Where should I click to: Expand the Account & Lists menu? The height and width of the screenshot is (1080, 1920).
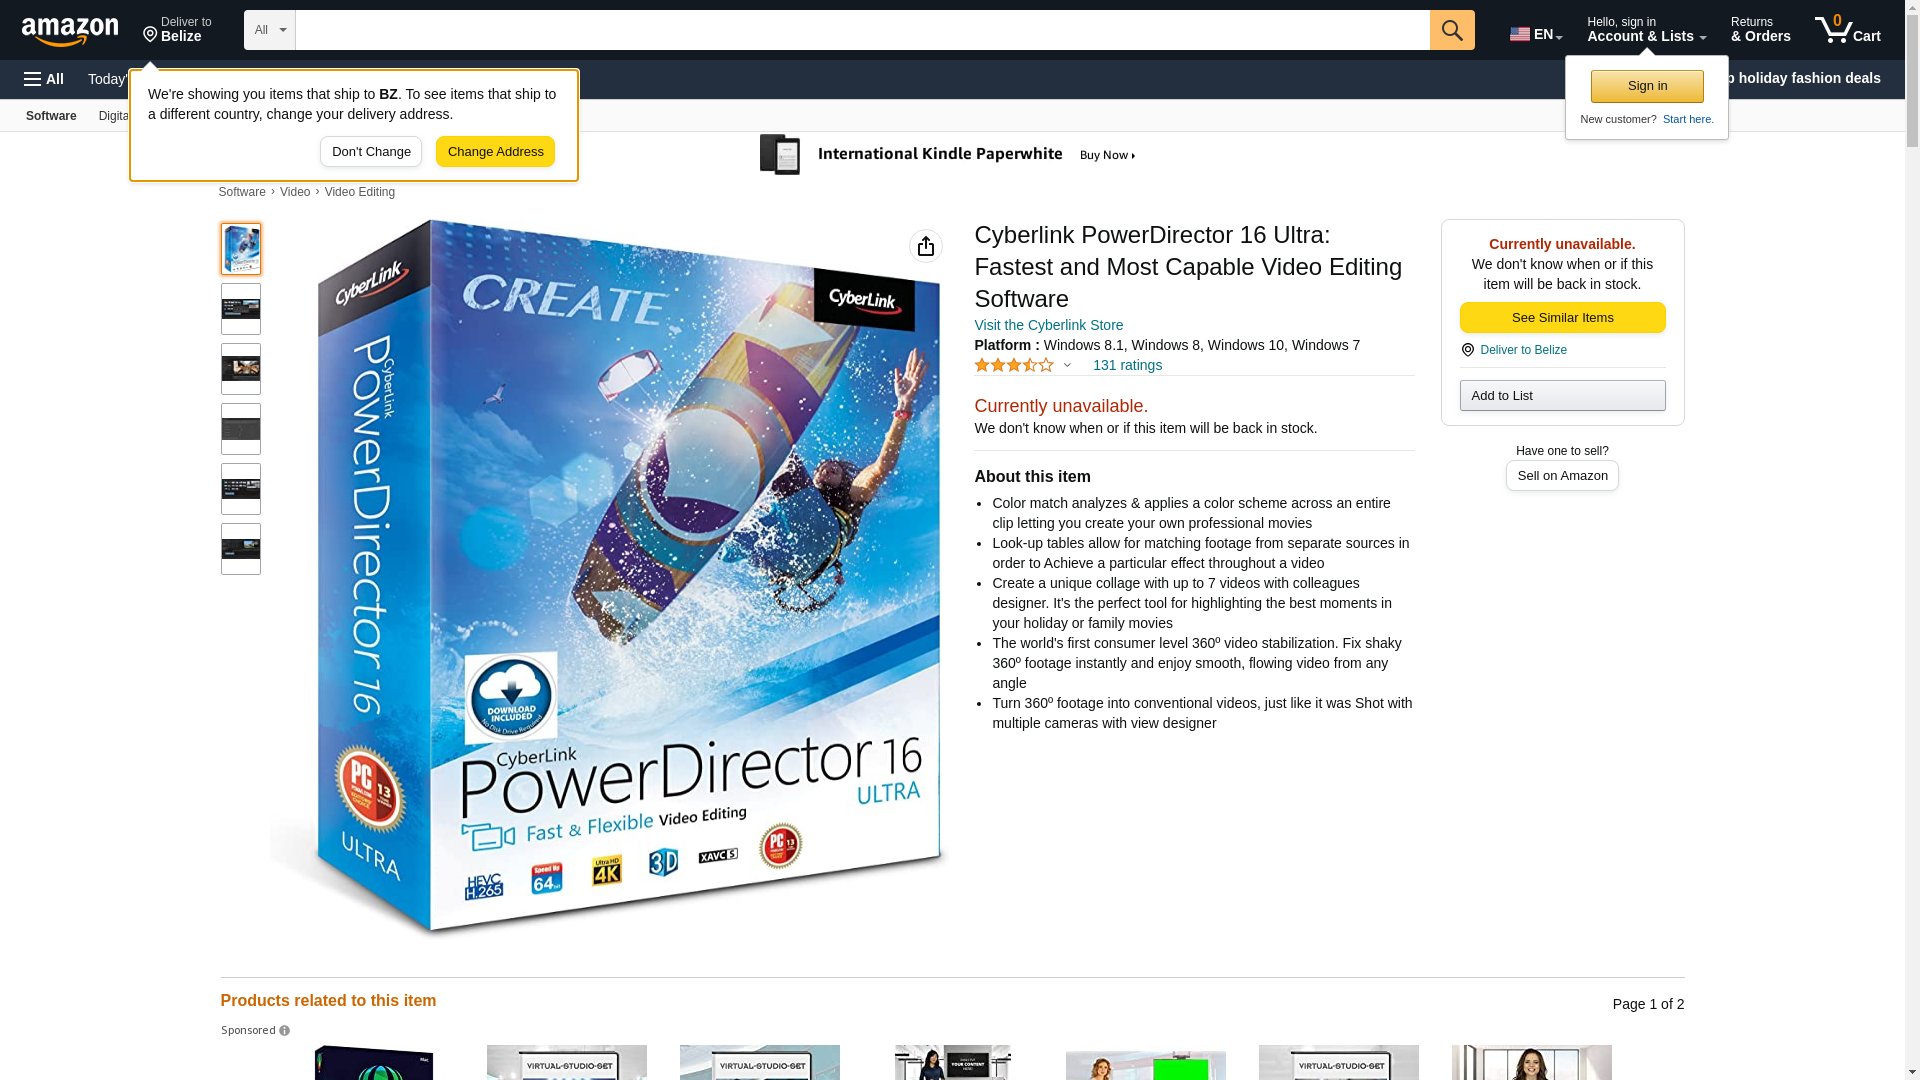coord(1646,30)
